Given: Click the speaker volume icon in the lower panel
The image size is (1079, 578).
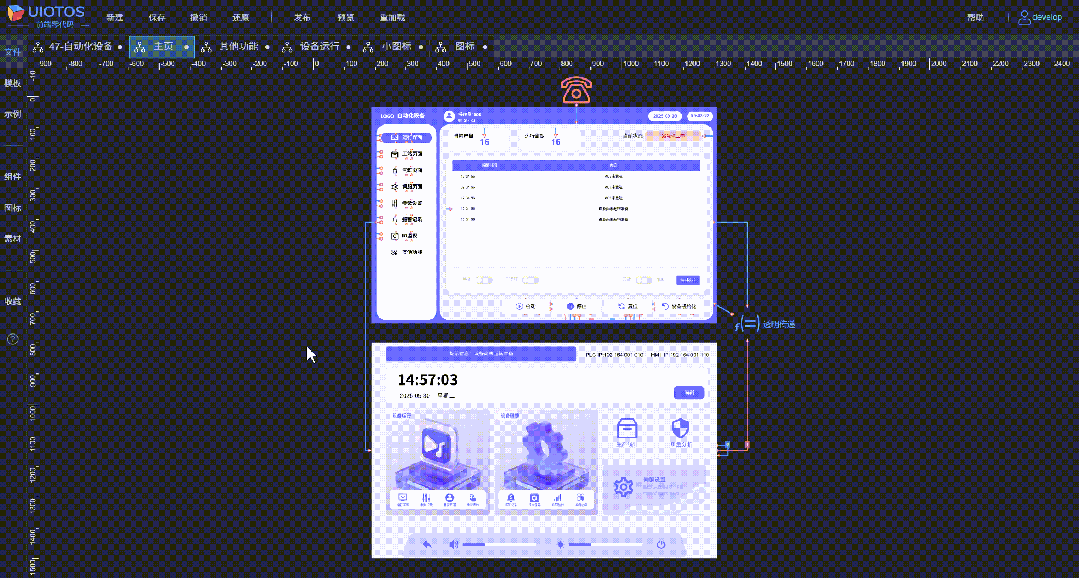Looking at the screenshot, I should click(x=454, y=544).
